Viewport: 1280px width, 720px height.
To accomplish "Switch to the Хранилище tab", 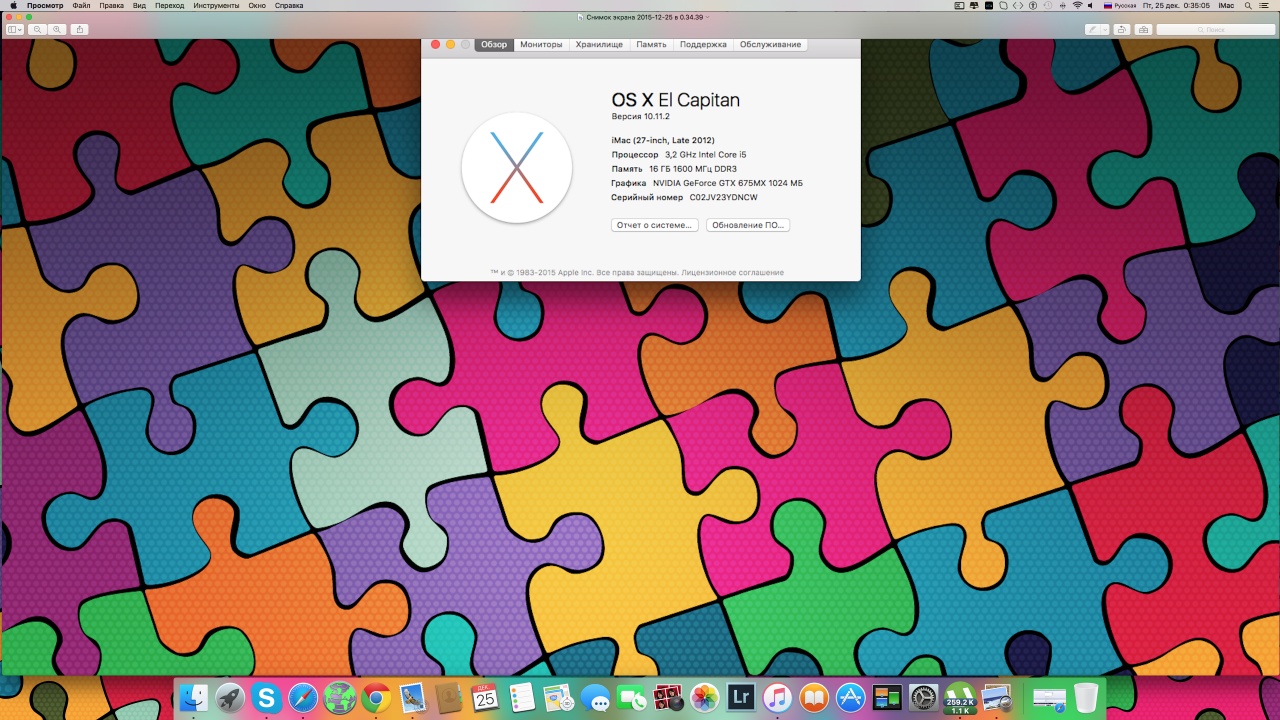I will click(x=599, y=45).
